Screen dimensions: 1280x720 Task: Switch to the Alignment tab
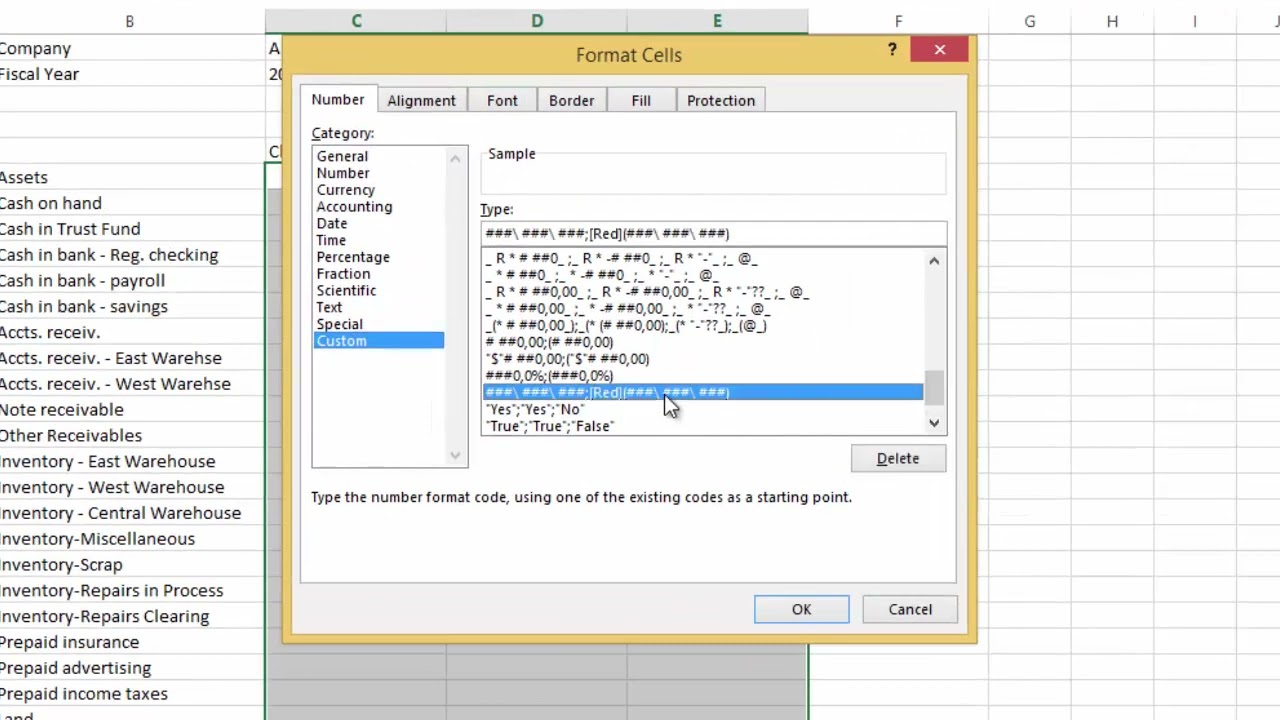[421, 100]
